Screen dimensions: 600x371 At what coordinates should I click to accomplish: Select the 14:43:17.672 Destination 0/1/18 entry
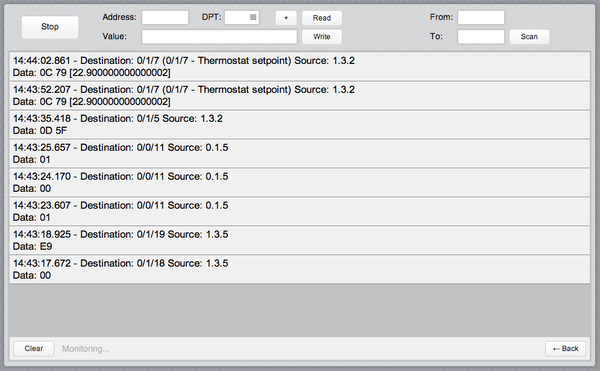[300, 269]
